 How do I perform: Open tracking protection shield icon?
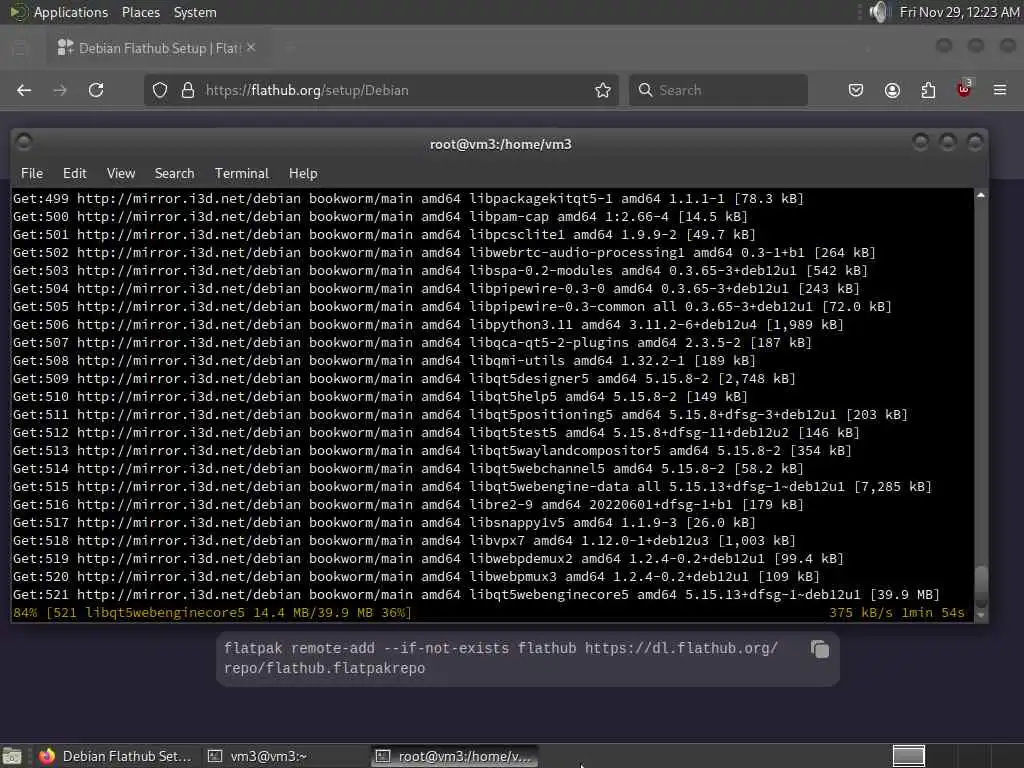click(x=160, y=90)
